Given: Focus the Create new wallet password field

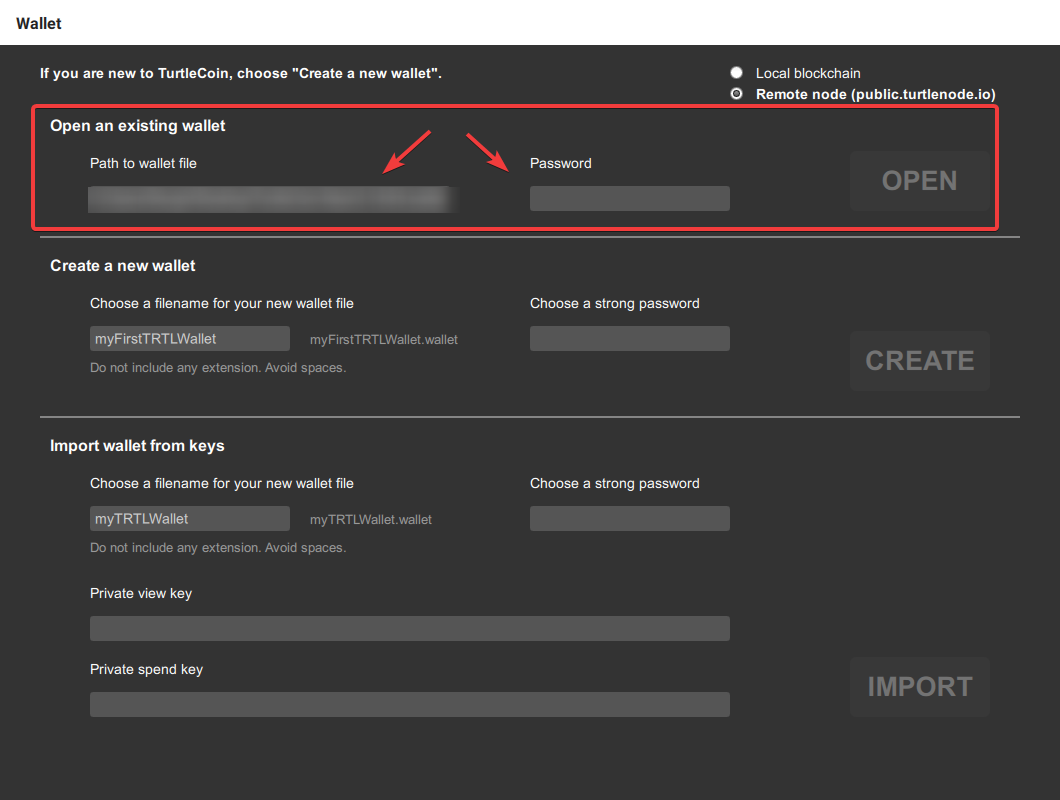Looking at the screenshot, I should coord(629,339).
